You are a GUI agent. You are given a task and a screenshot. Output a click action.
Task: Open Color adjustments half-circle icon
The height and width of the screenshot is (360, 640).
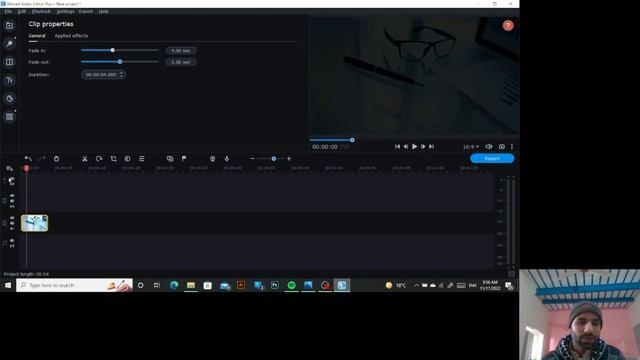[x=127, y=159]
